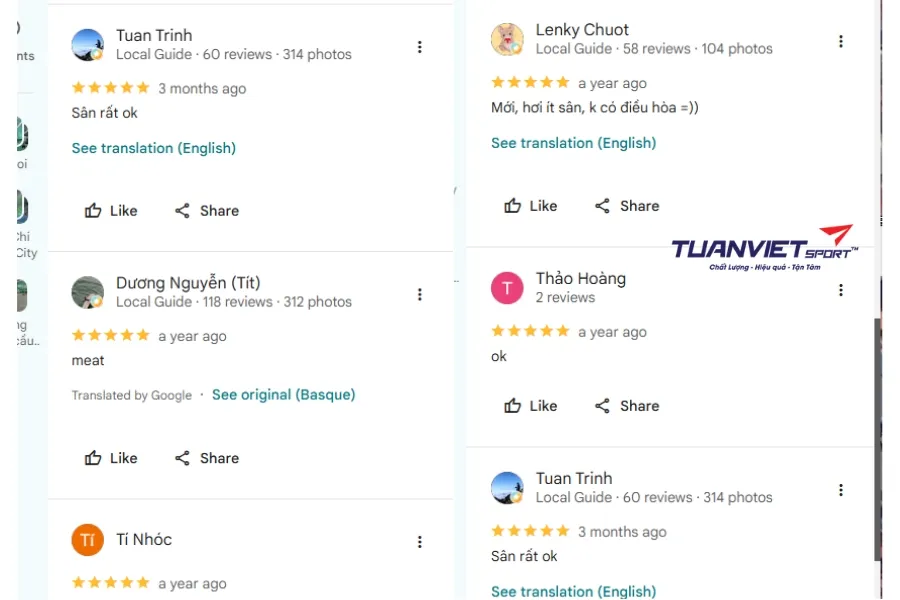Open Thảo Hoàng's pink T avatar
The height and width of the screenshot is (600, 900).
[507, 288]
